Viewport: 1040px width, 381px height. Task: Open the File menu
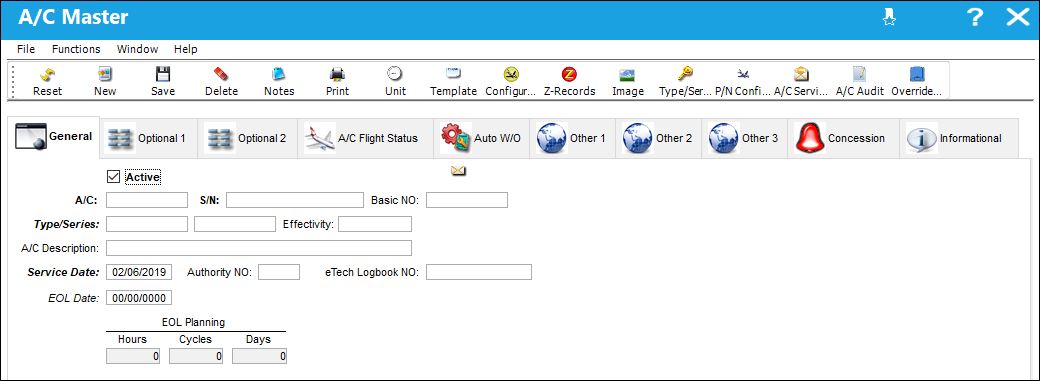pyautogui.click(x=26, y=49)
